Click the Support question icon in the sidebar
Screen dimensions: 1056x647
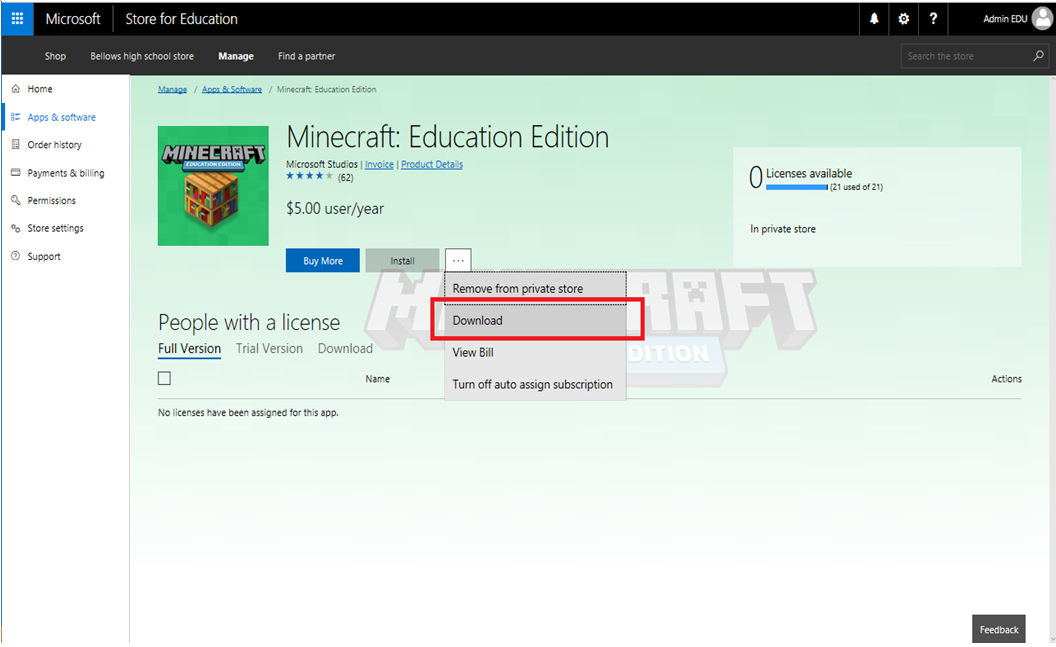(x=15, y=257)
